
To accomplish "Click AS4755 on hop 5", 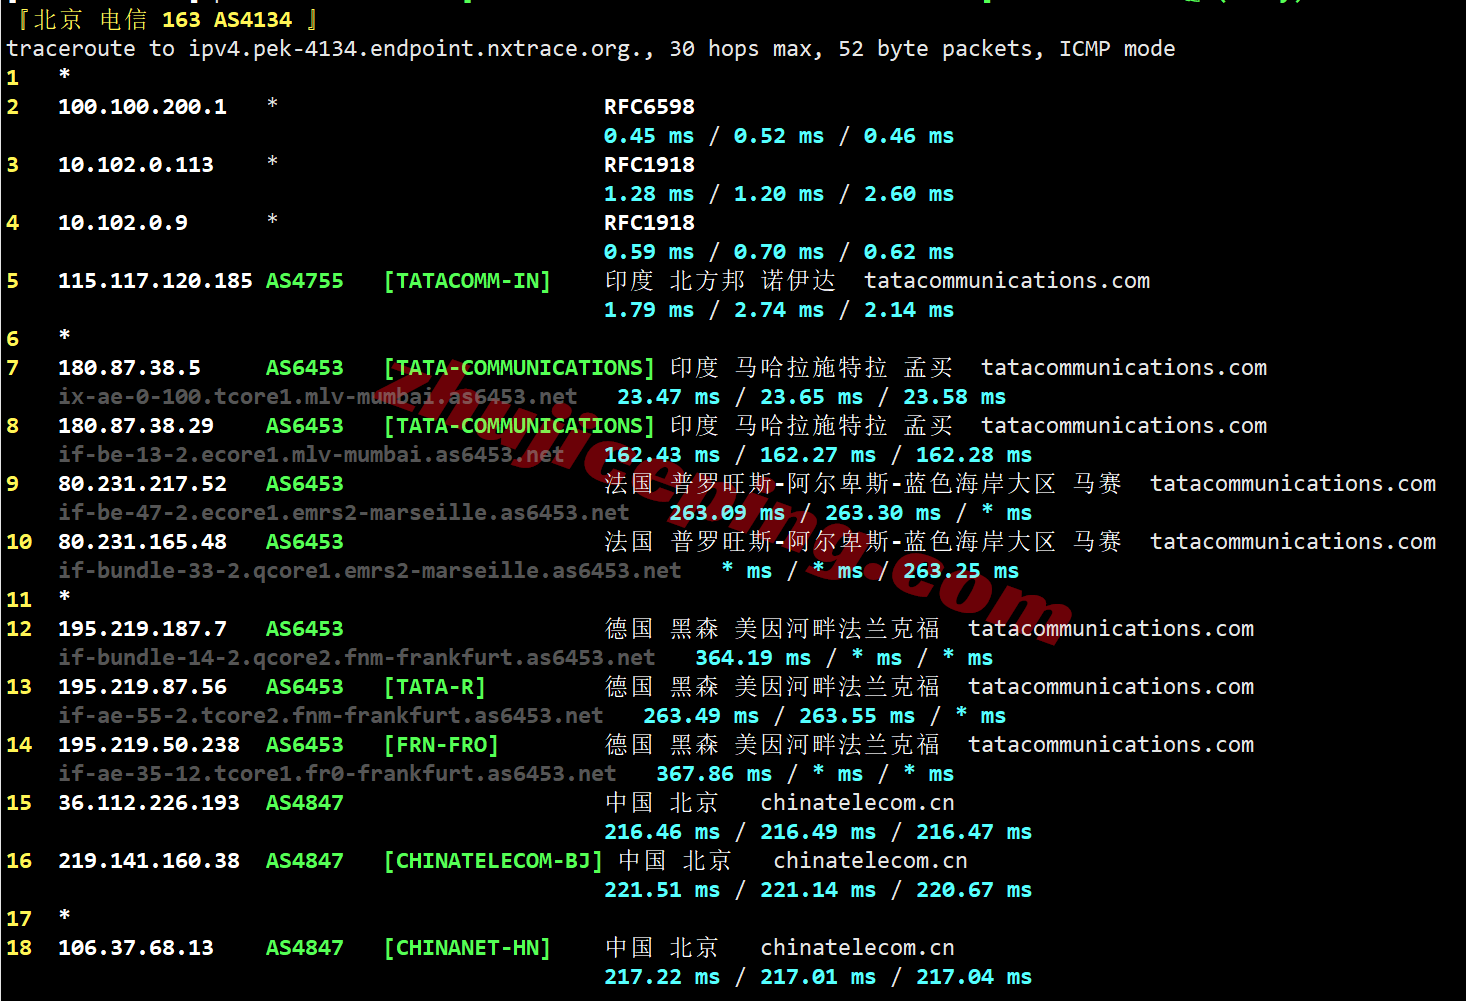I will pos(305,281).
